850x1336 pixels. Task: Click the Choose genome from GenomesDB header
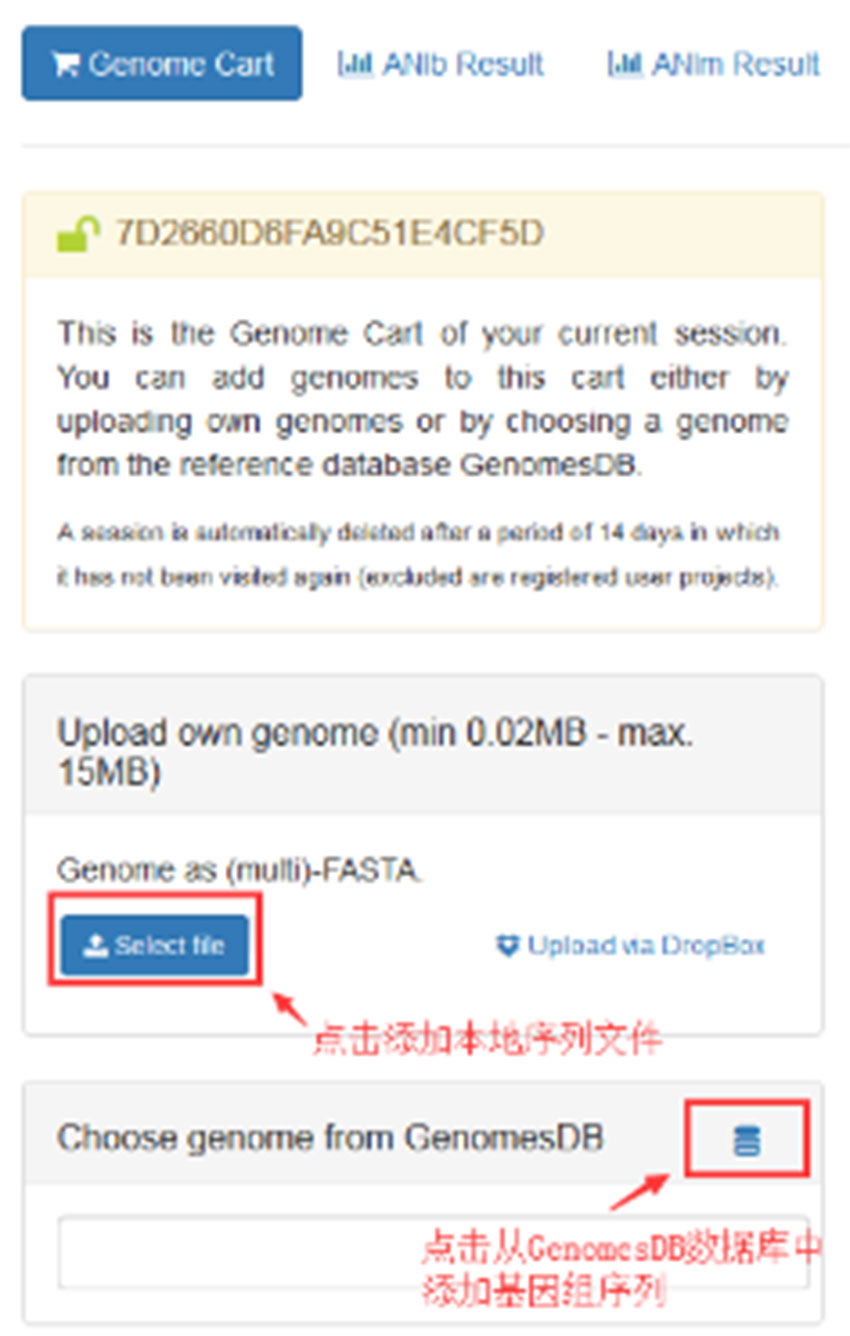(330, 1137)
